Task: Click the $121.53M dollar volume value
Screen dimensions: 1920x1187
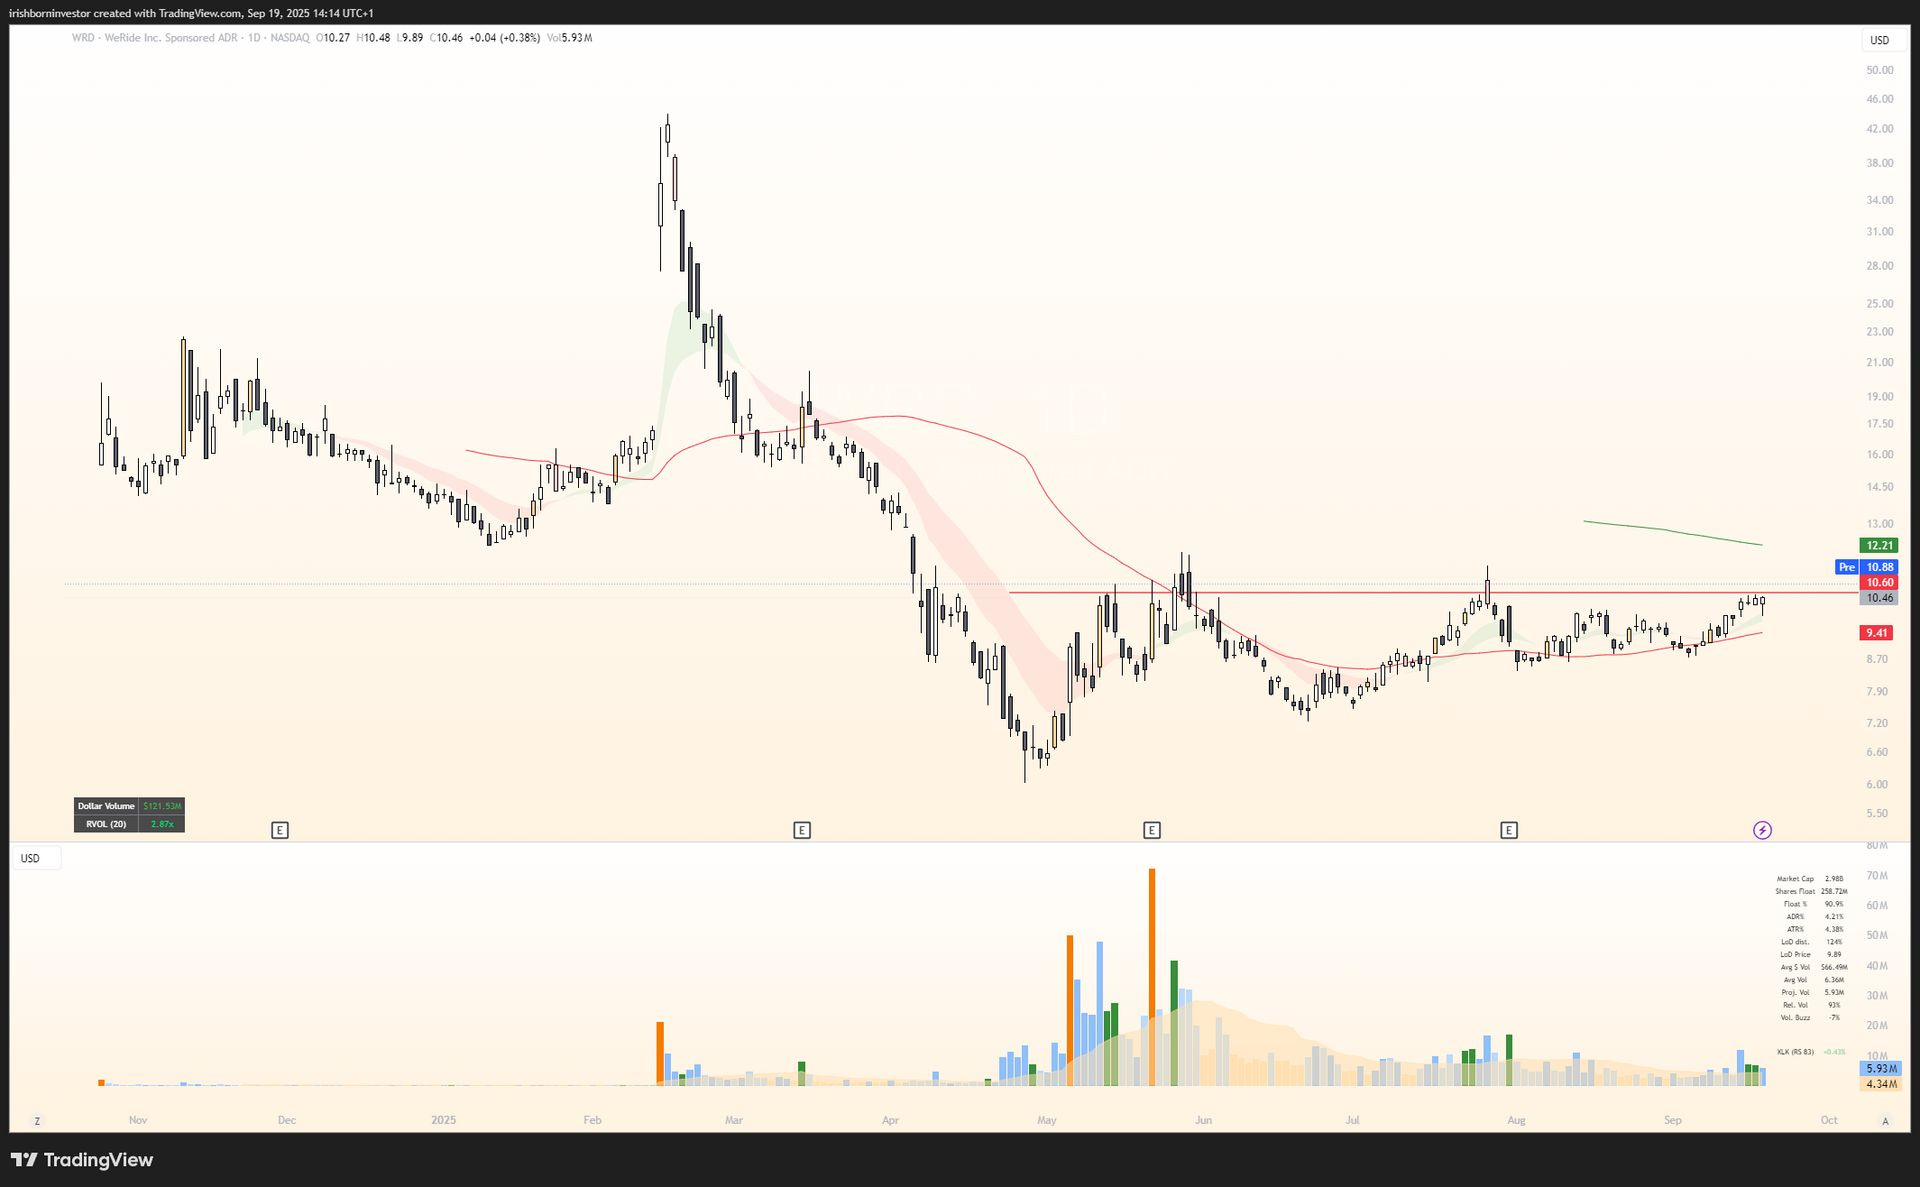Action: (x=162, y=806)
